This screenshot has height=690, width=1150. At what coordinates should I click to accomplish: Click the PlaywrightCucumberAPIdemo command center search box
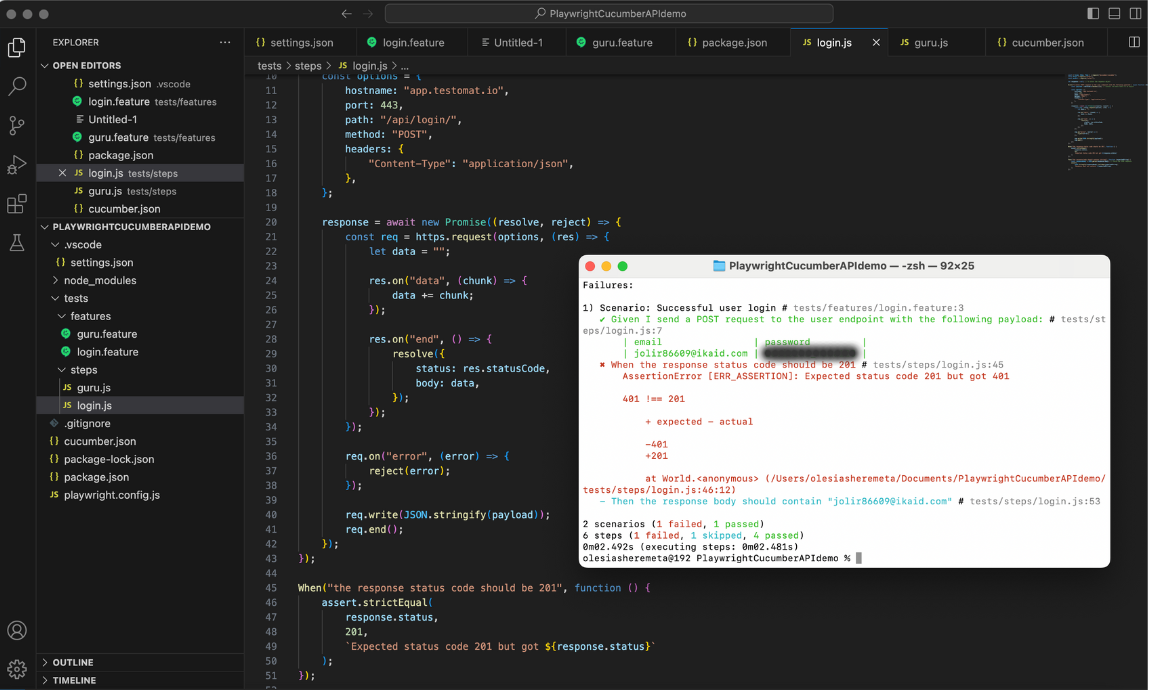tap(609, 14)
